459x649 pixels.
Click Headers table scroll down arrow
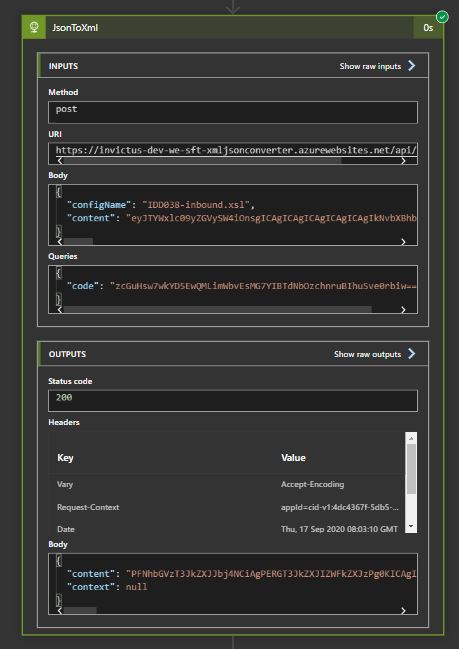tap(411, 526)
